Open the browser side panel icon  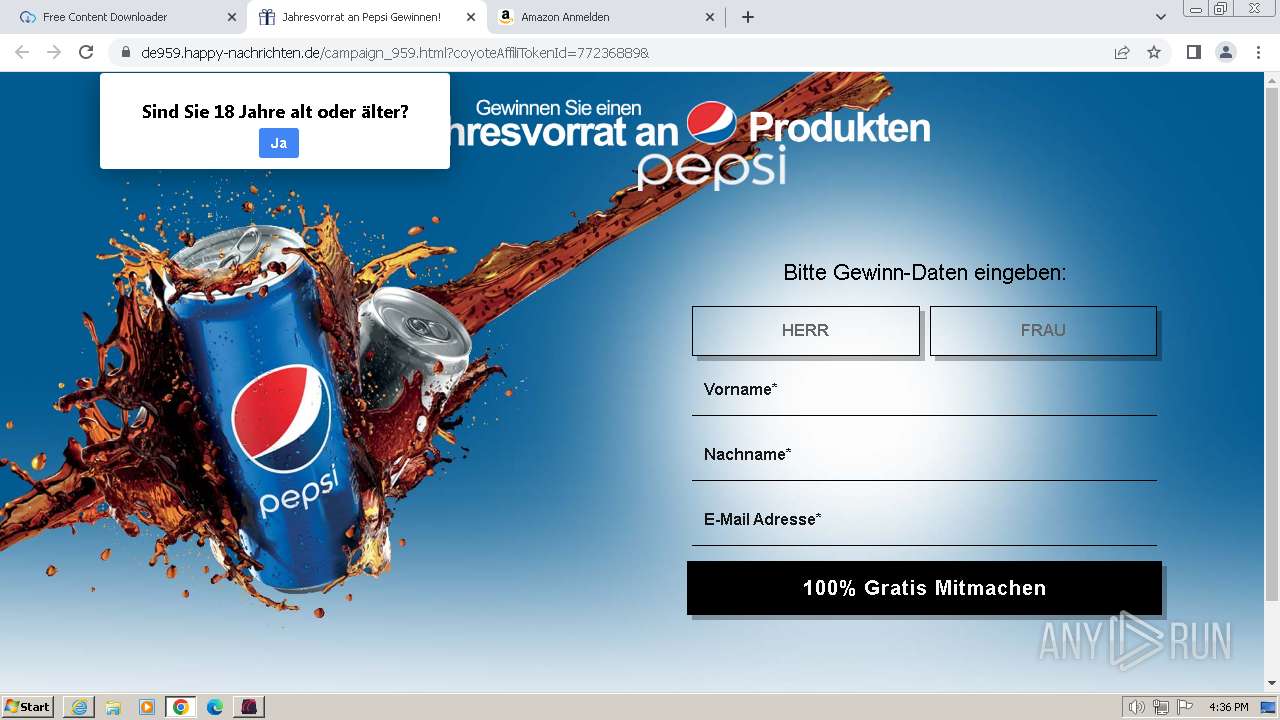(x=1193, y=52)
